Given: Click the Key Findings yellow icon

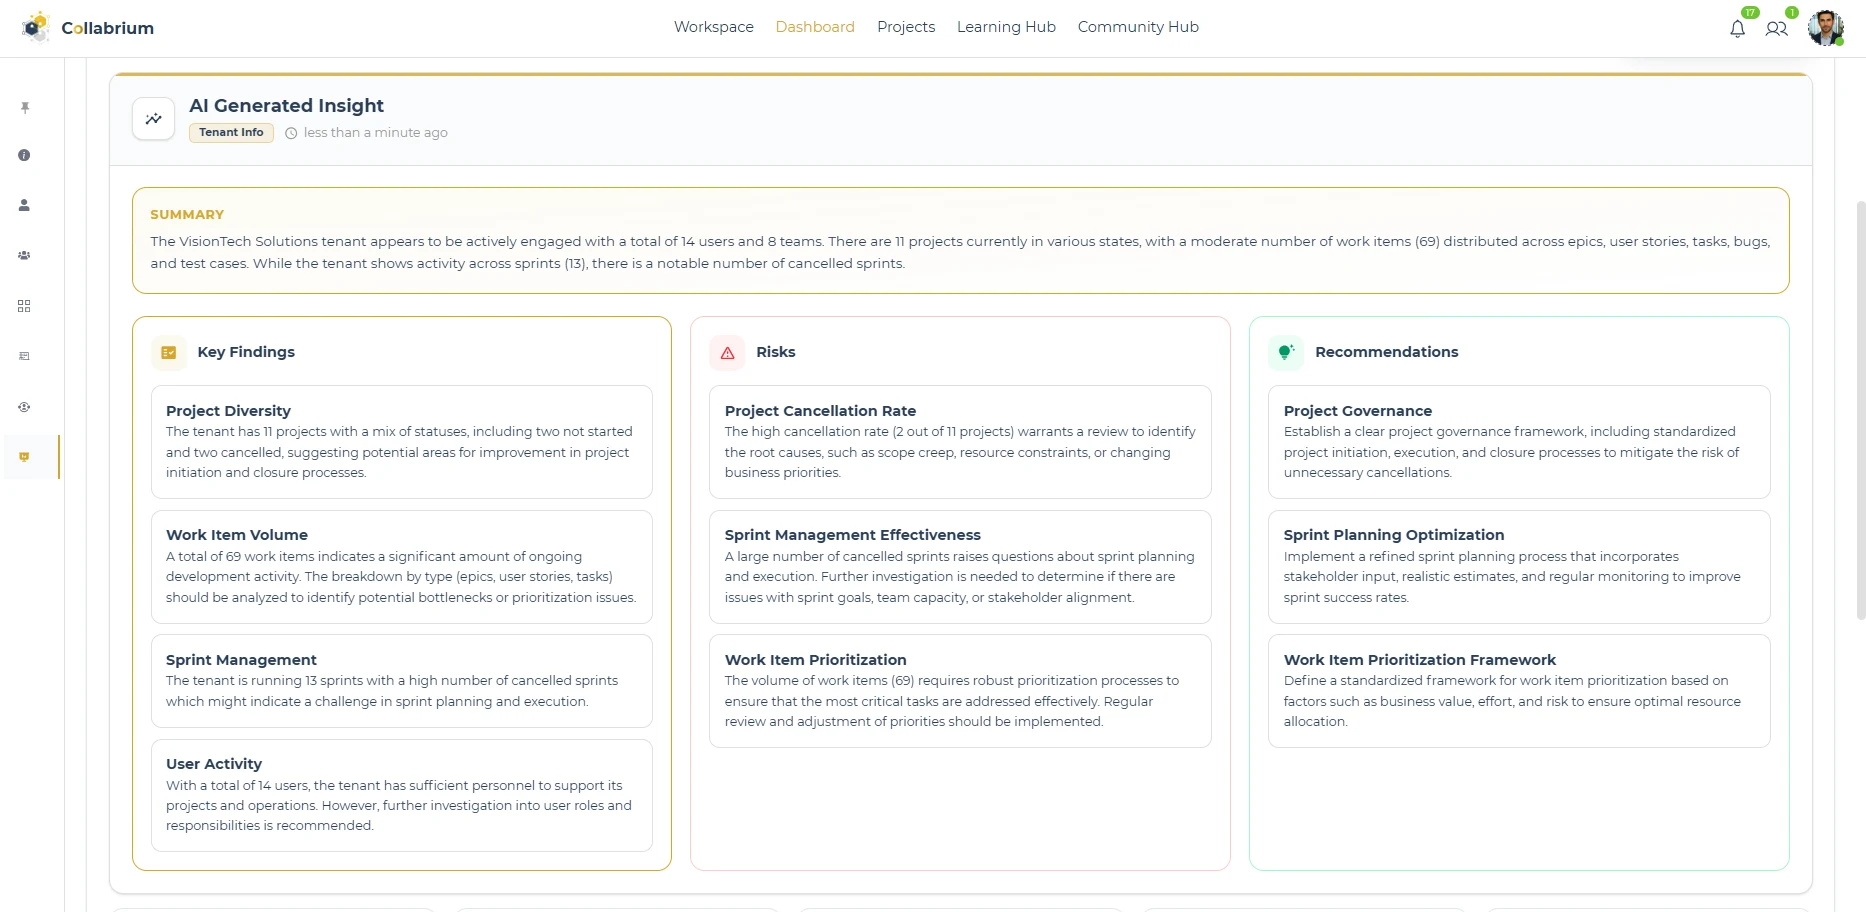Looking at the screenshot, I should (169, 352).
